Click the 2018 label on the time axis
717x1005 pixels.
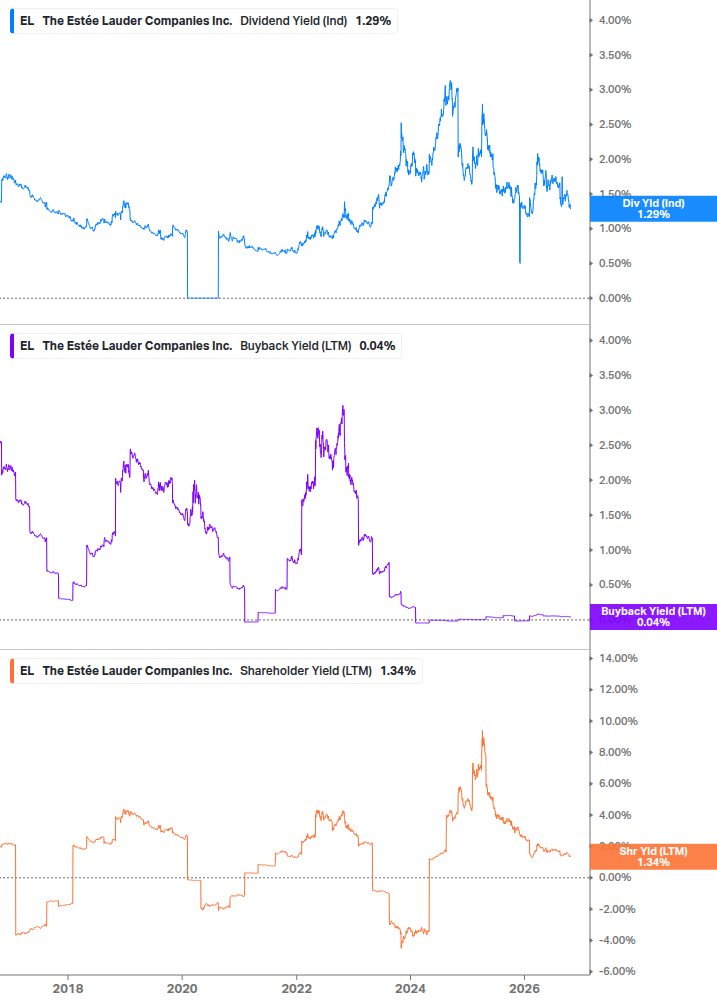click(x=68, y=988)
